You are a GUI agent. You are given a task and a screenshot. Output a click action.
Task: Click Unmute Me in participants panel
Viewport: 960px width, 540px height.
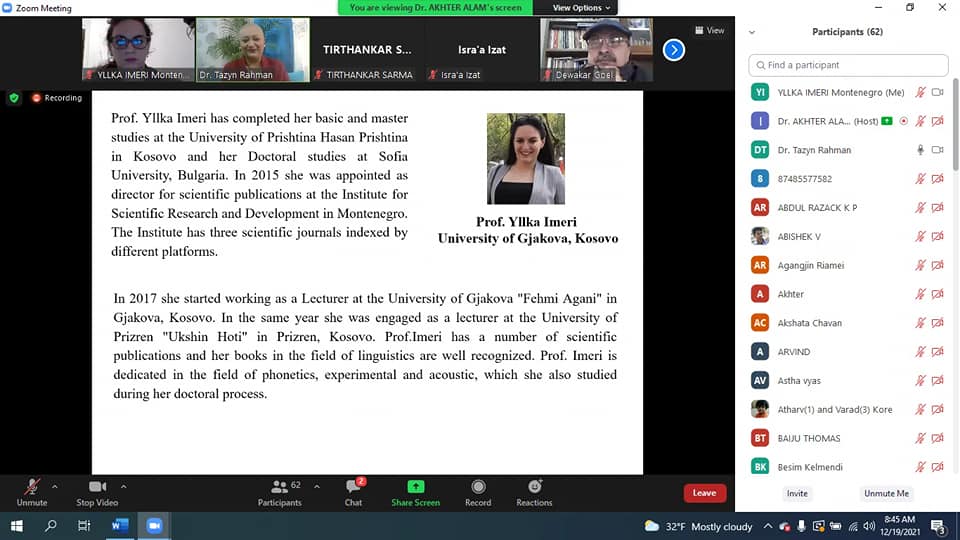click(886, 493)
